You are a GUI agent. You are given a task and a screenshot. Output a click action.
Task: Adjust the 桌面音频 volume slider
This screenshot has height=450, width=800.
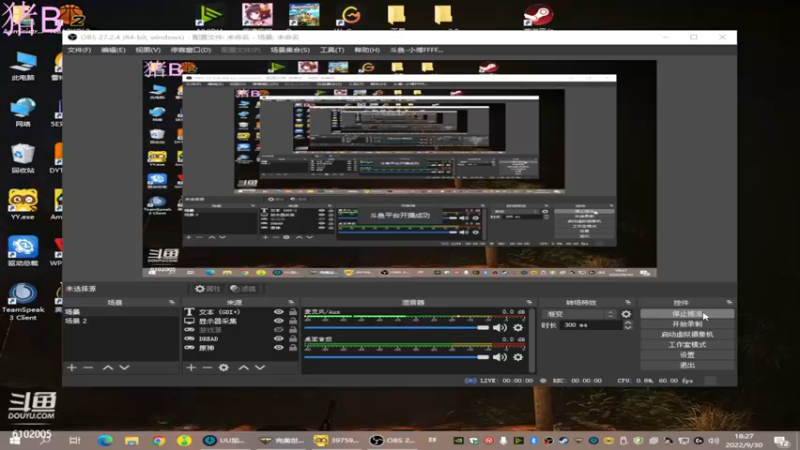point(396,357)
